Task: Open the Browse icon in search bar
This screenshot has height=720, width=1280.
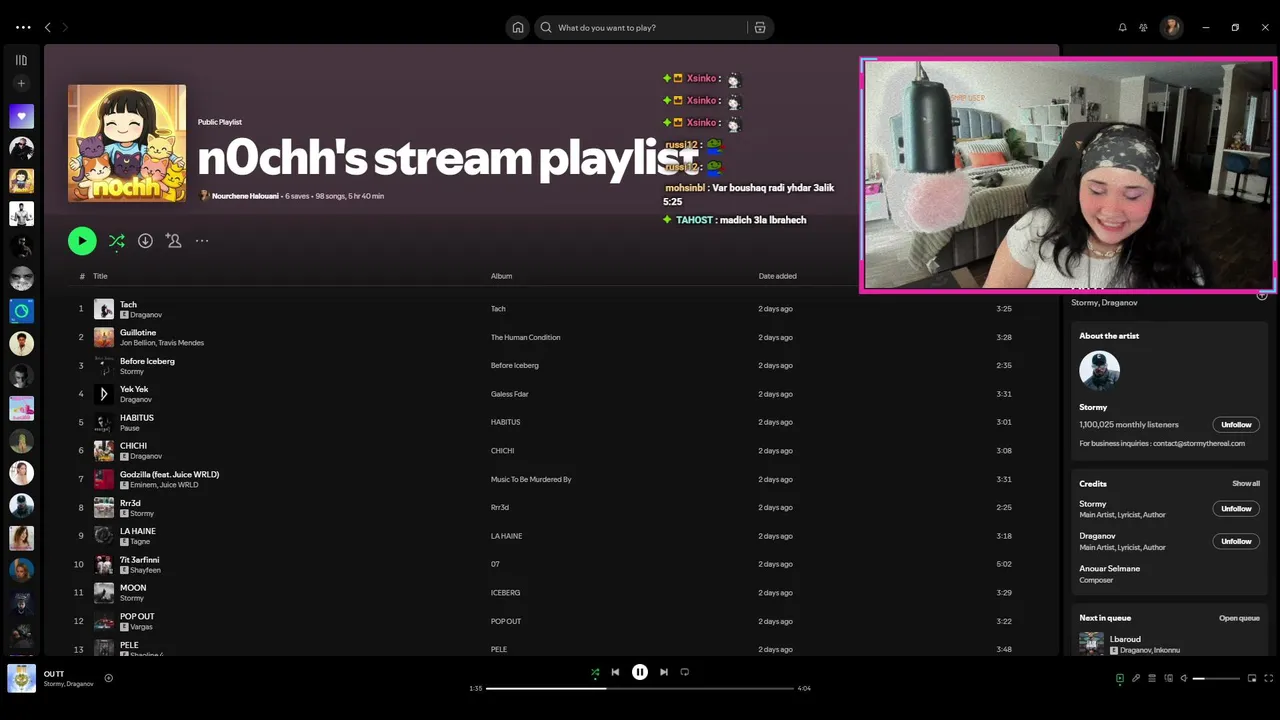Action: 760,28
